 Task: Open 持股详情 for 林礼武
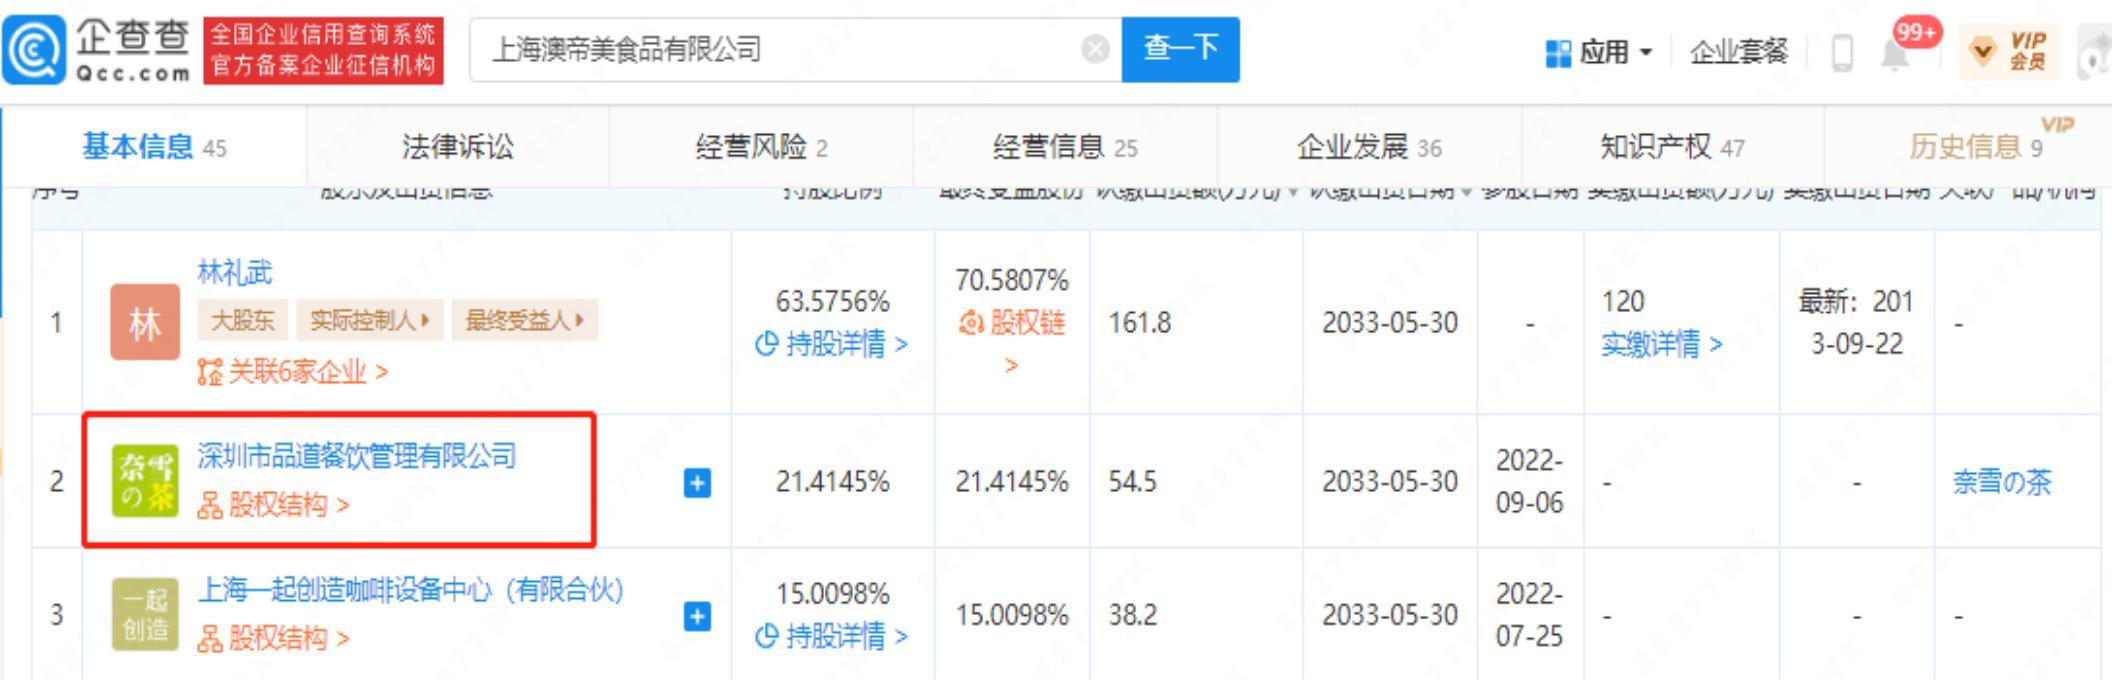[x=831, y=344]
